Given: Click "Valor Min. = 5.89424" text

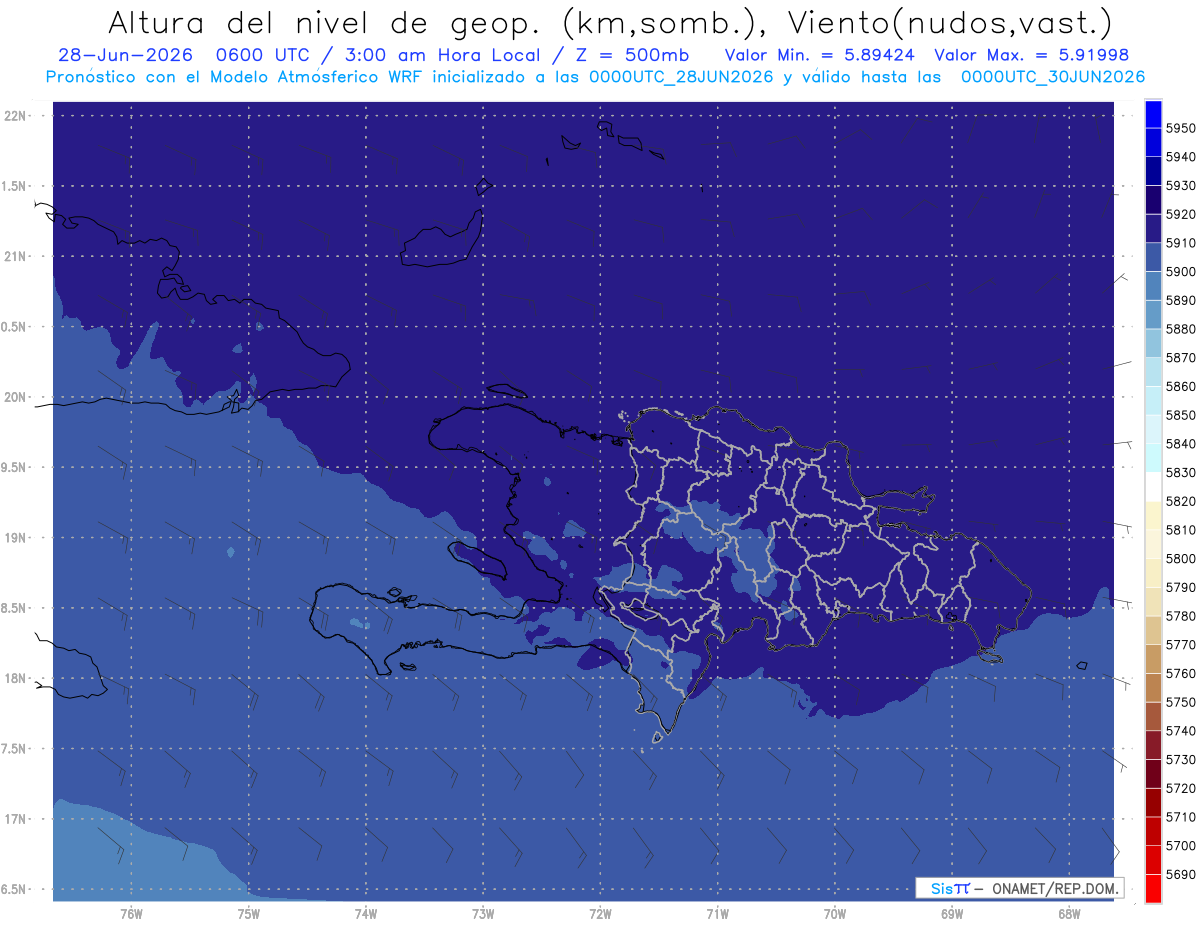Looking at the screenshot, I should (x=820, y=54).
